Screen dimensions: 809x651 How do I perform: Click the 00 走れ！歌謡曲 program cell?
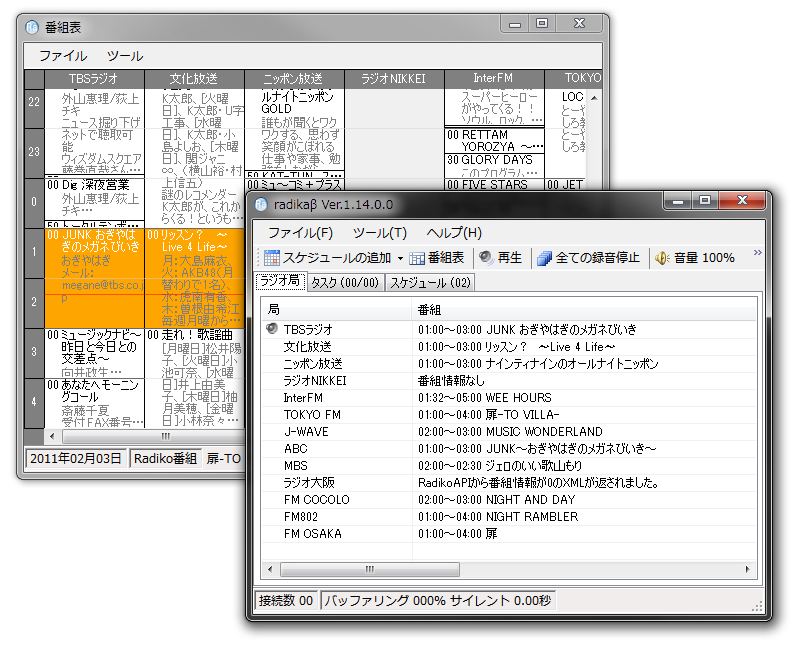[195, 379]
